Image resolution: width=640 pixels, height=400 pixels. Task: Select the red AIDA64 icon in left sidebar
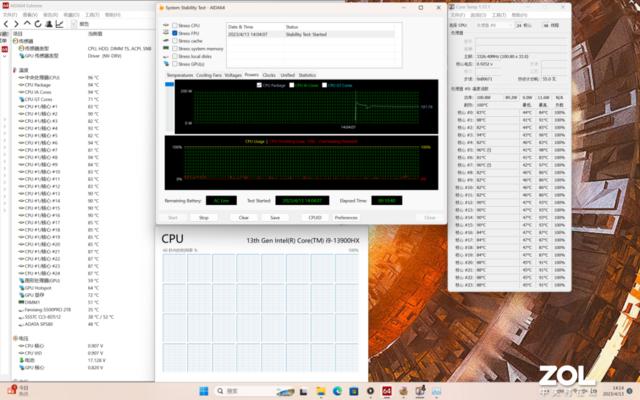pos(4,49)
